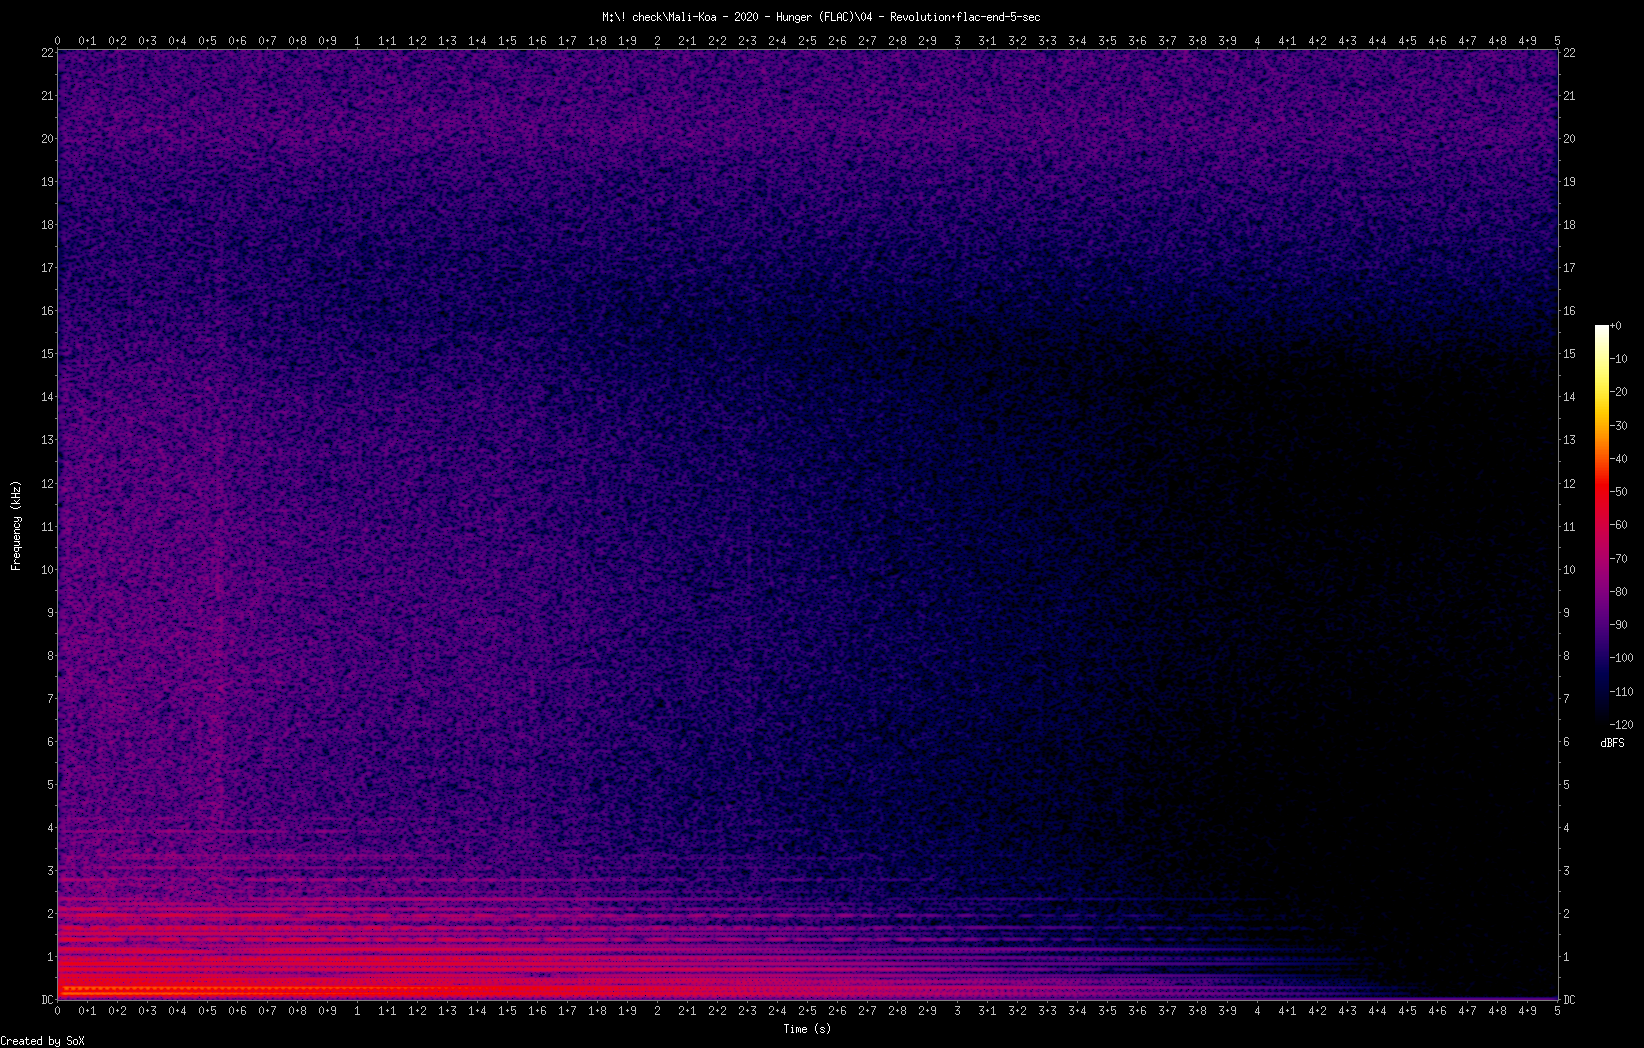Click the dBFS color gradient scale bar

tap(1602, 524)
